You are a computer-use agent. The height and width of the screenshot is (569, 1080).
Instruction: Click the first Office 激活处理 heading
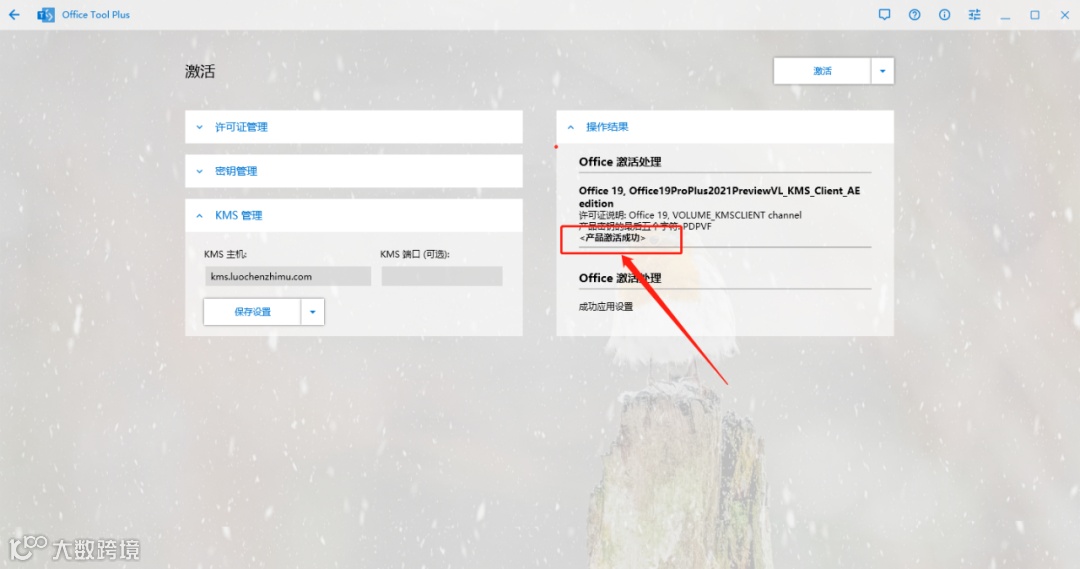coord(620,162)
